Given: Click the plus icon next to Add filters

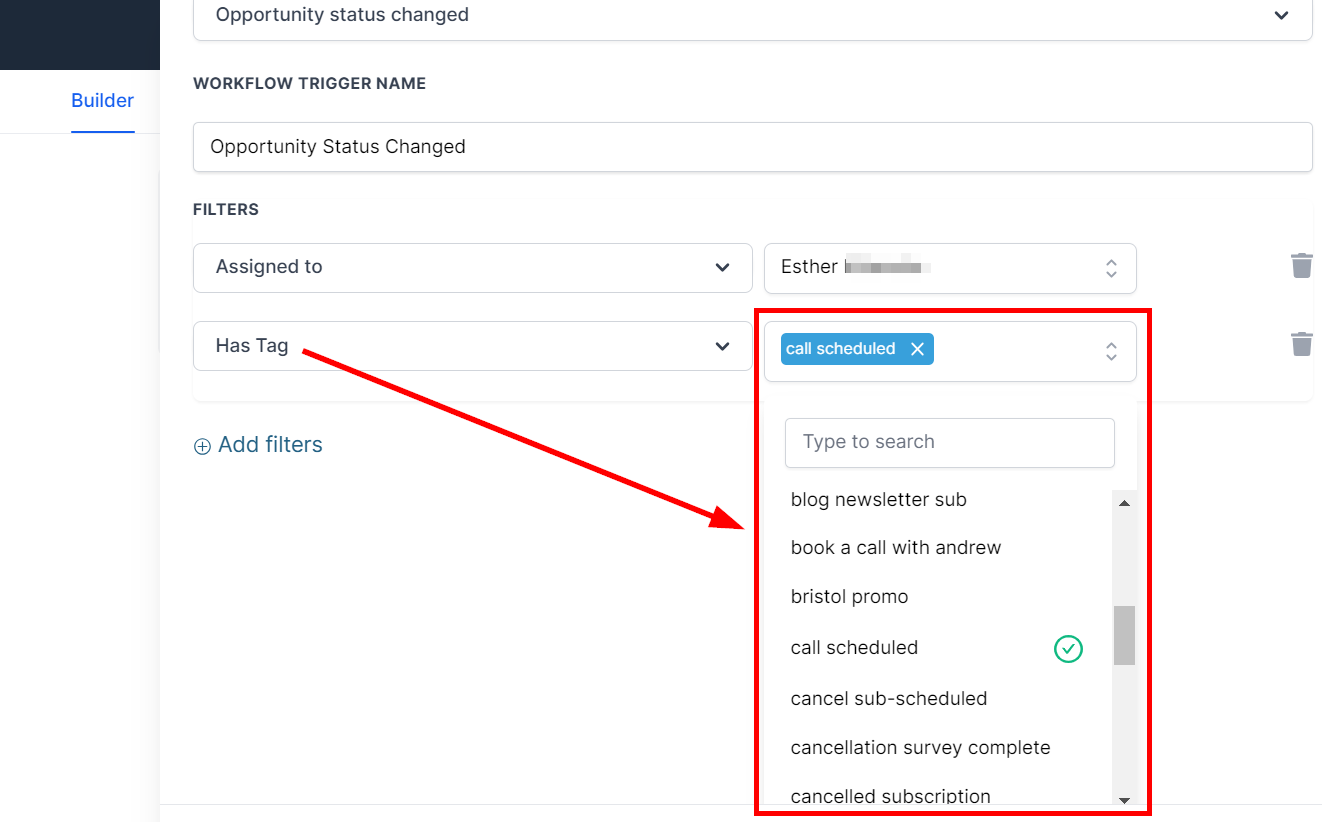Looking at the screenshot, I should point(202,446).
